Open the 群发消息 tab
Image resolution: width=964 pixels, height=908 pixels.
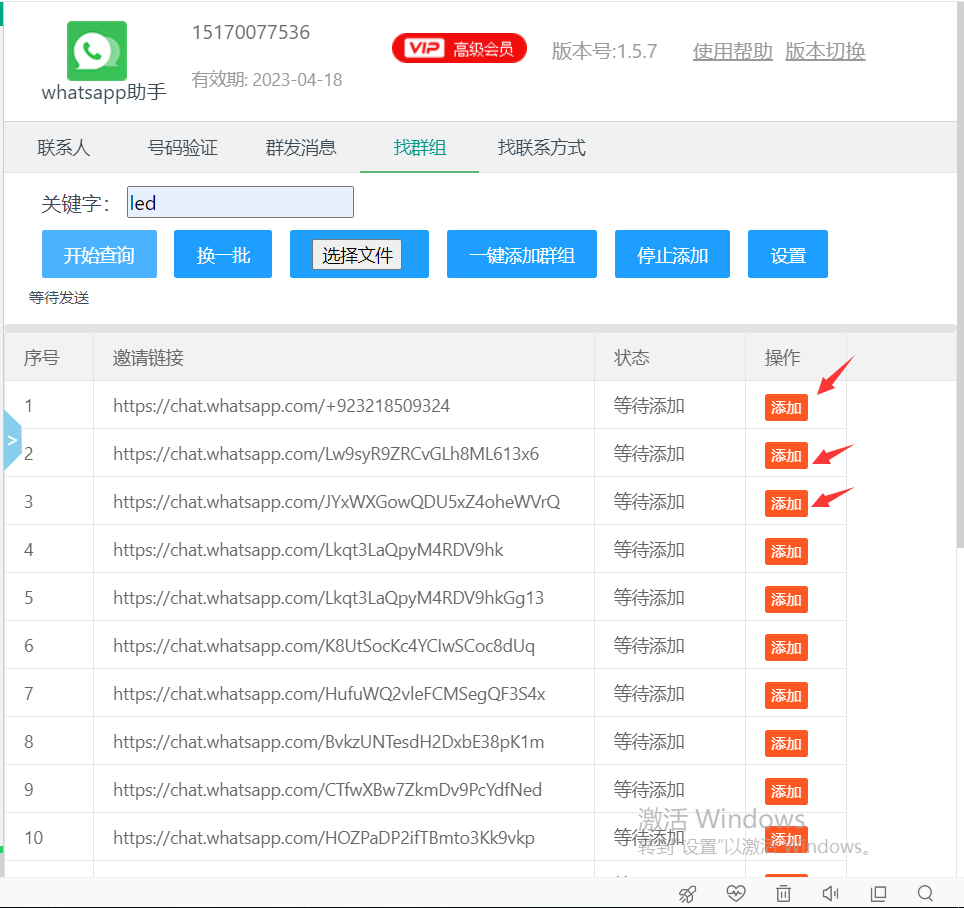[x=301, y=148]
